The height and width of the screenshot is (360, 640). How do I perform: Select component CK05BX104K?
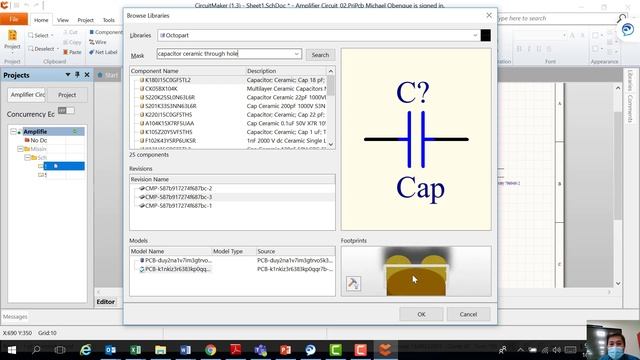pos(161,89)
